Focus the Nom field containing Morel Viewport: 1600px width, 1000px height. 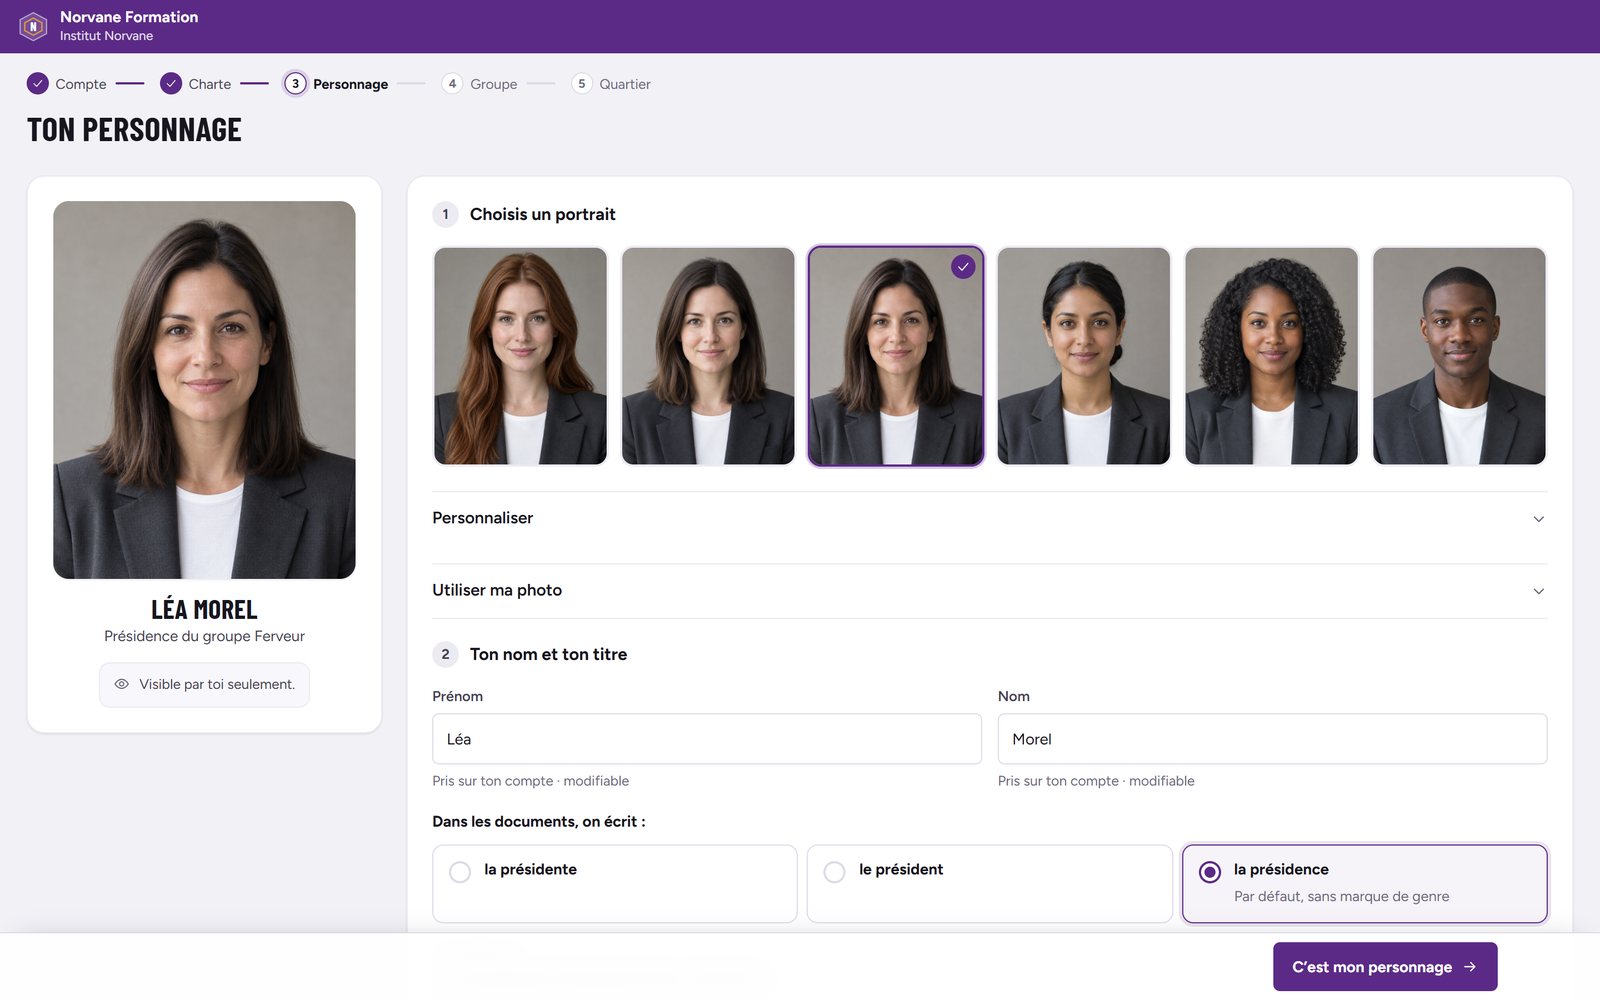pyautogui.click(x=1272, y=739)
